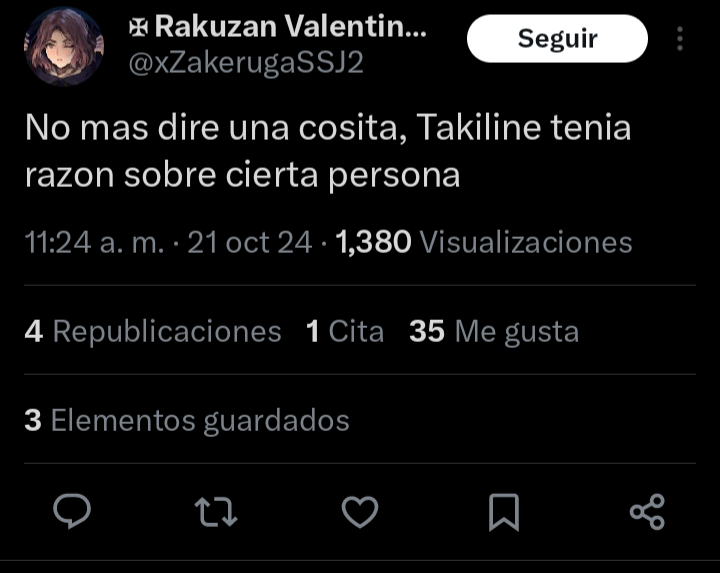The width and height of the screenshot is (720, 573).
Task: Open the Rakuzan Valentin profile avatar
Action: [64, 46]
